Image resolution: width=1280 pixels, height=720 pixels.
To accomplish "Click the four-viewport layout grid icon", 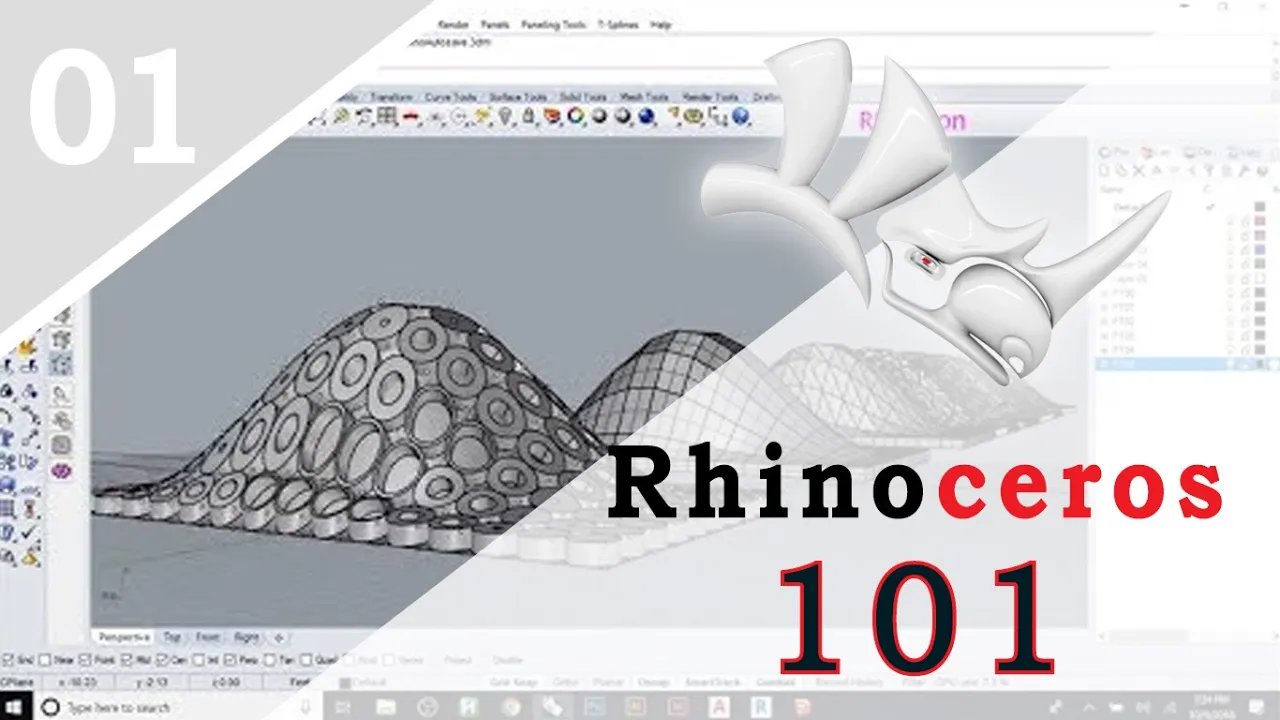I will click(x=389, y=117).
